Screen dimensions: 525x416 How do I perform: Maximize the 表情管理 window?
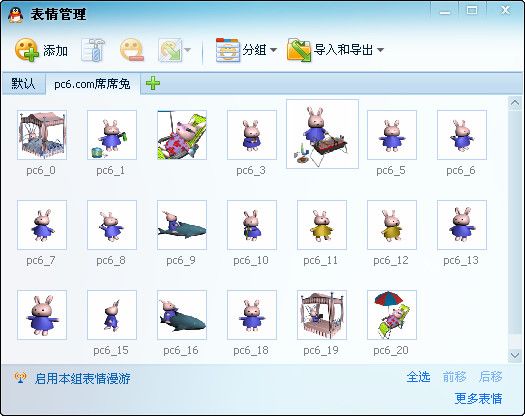472,10
